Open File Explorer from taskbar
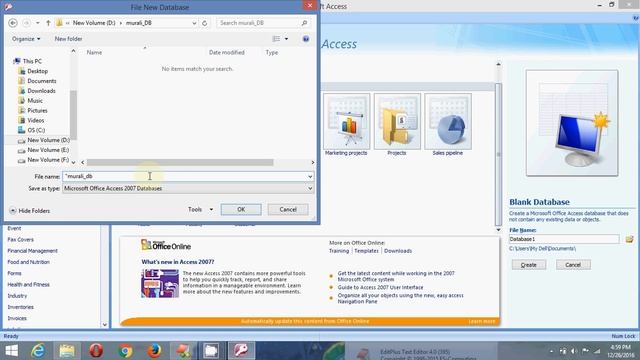The height and width of the screenshot is (360, 640). (x=67, y=351)
